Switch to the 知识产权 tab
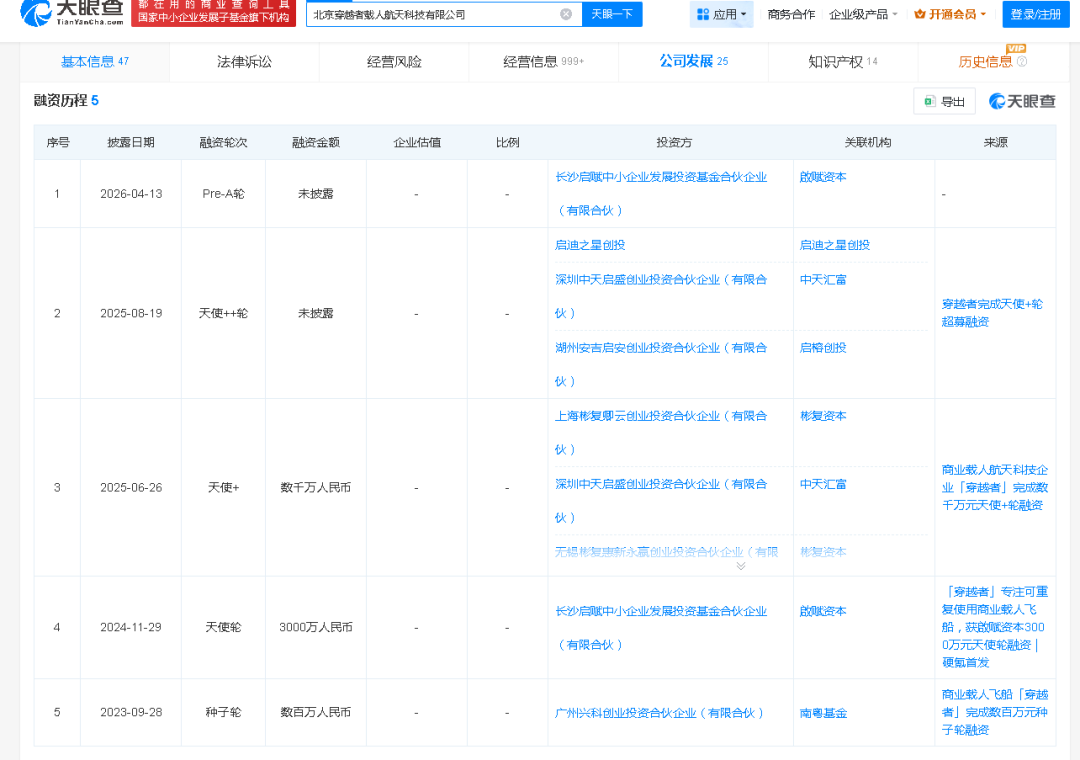The height and width of the screenshot is (760, 1080). pyautogui.click(x=842, y=61)
